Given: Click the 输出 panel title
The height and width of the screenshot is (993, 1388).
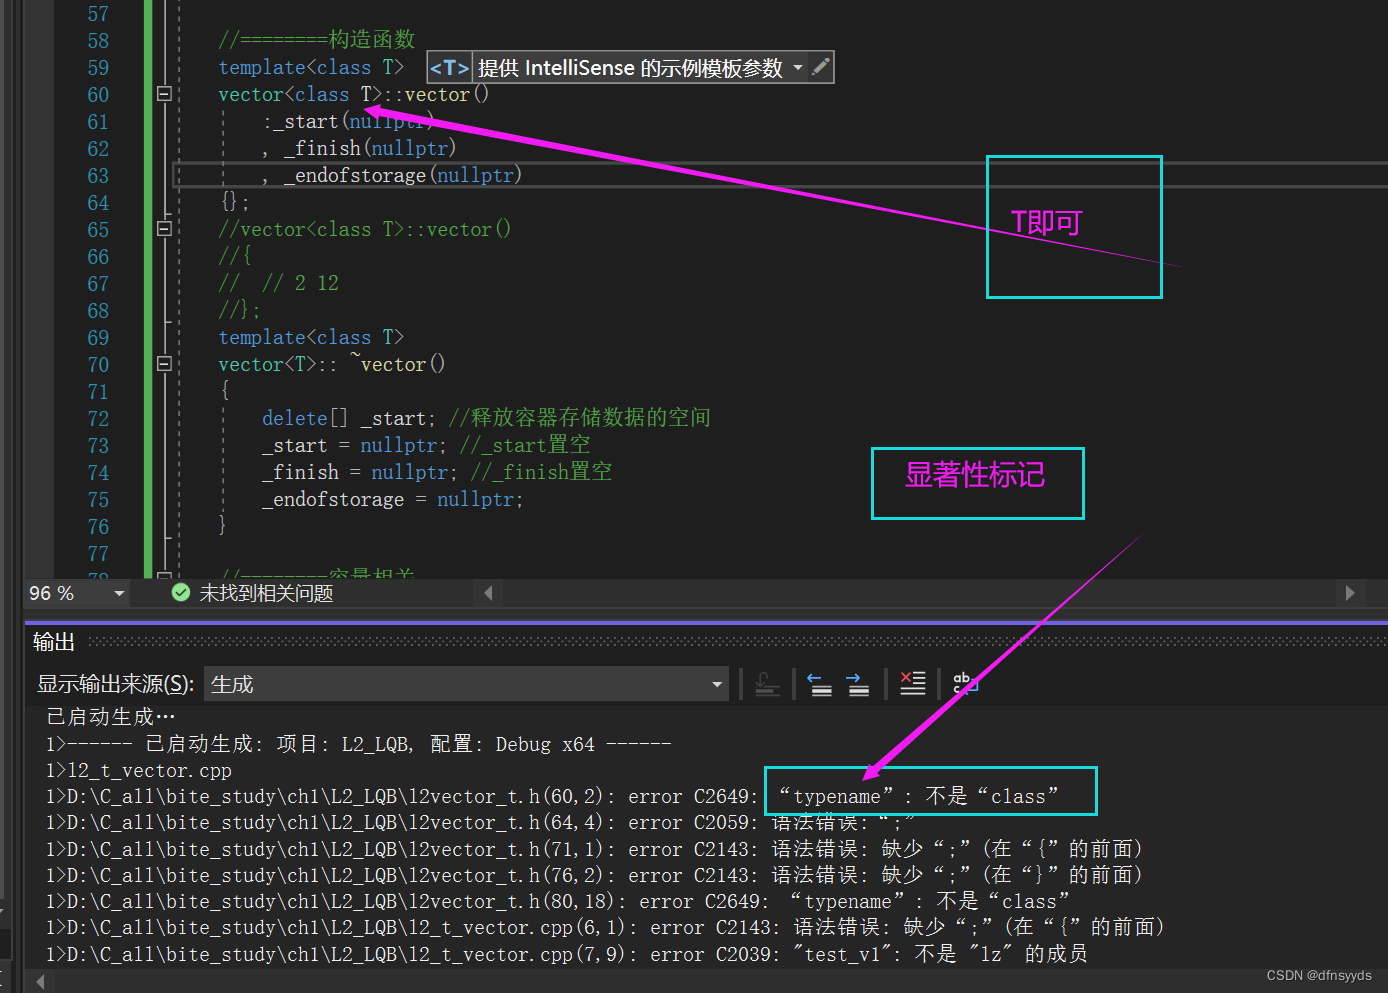Looking at the screenshot, I should click(x=54, y=642).
